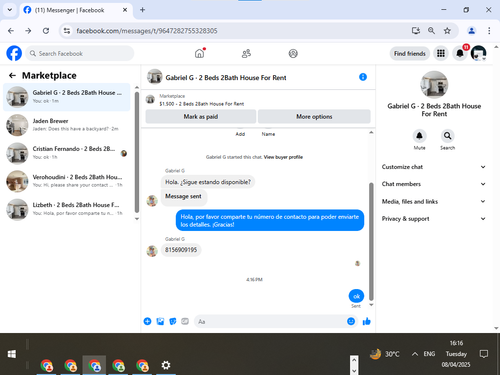Open the notifications bell icon
Image resolution: width=500 pixels, height=375 pixels.
click(460, 53)
